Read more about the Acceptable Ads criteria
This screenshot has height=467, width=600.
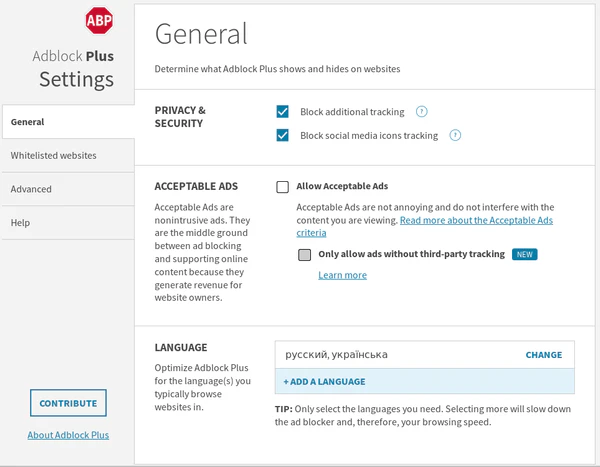click(x=476, y=220)
